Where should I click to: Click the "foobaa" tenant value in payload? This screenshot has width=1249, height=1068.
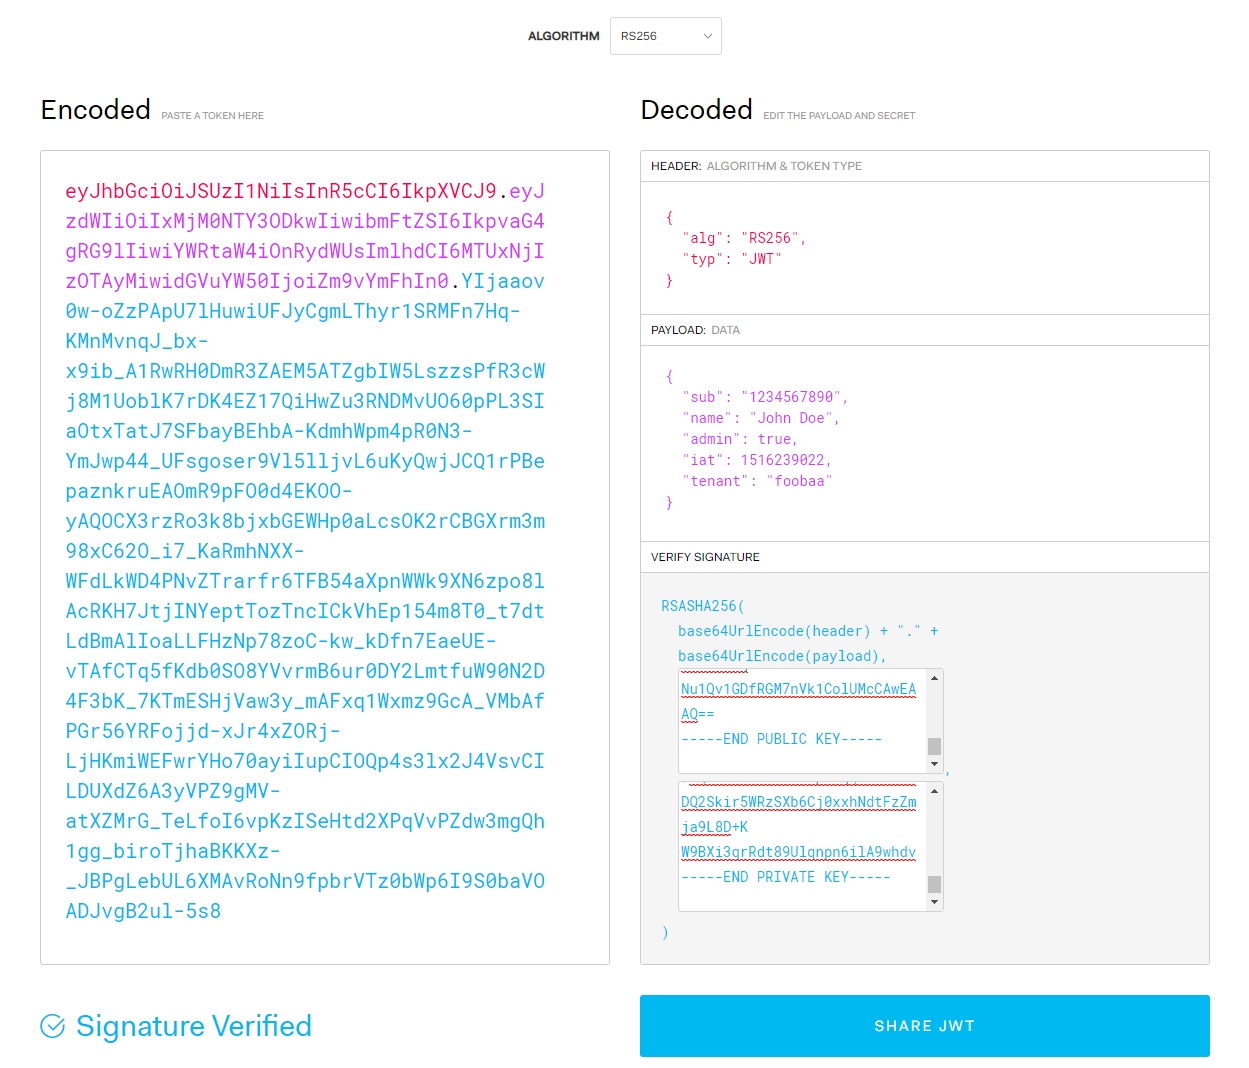(x=799, y=481)
